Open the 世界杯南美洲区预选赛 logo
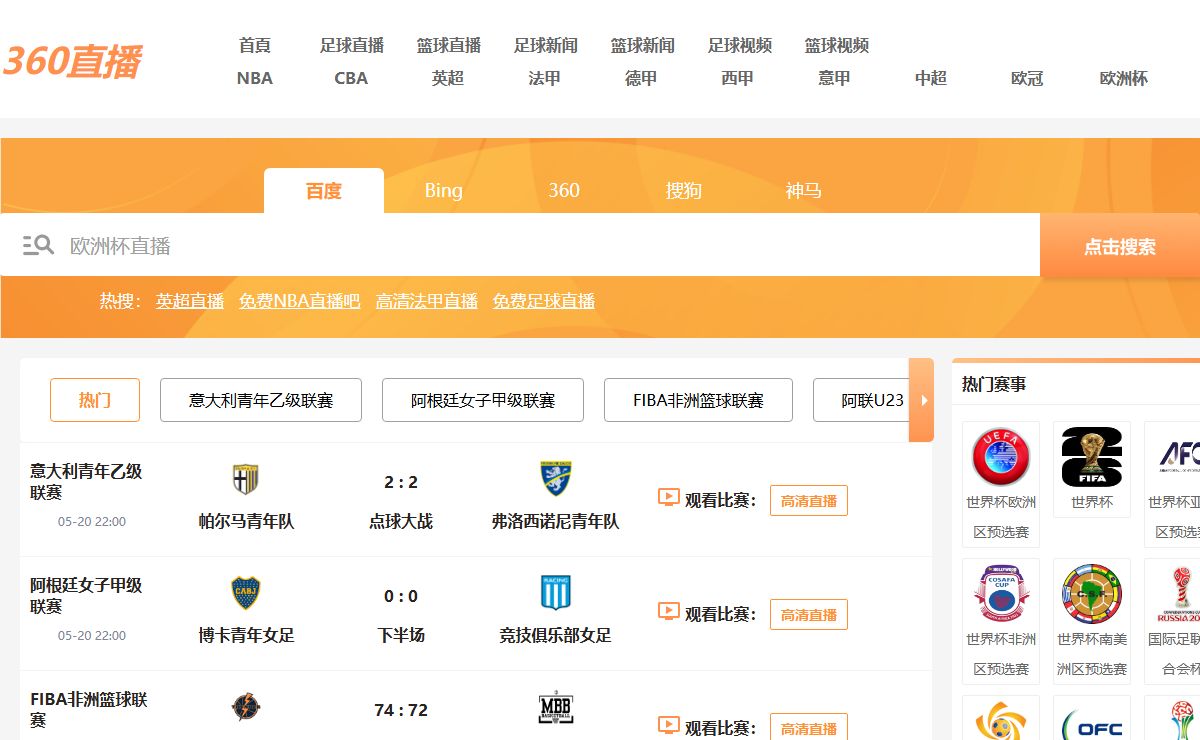This screenshot has width=1200, height=740. 1092,594
